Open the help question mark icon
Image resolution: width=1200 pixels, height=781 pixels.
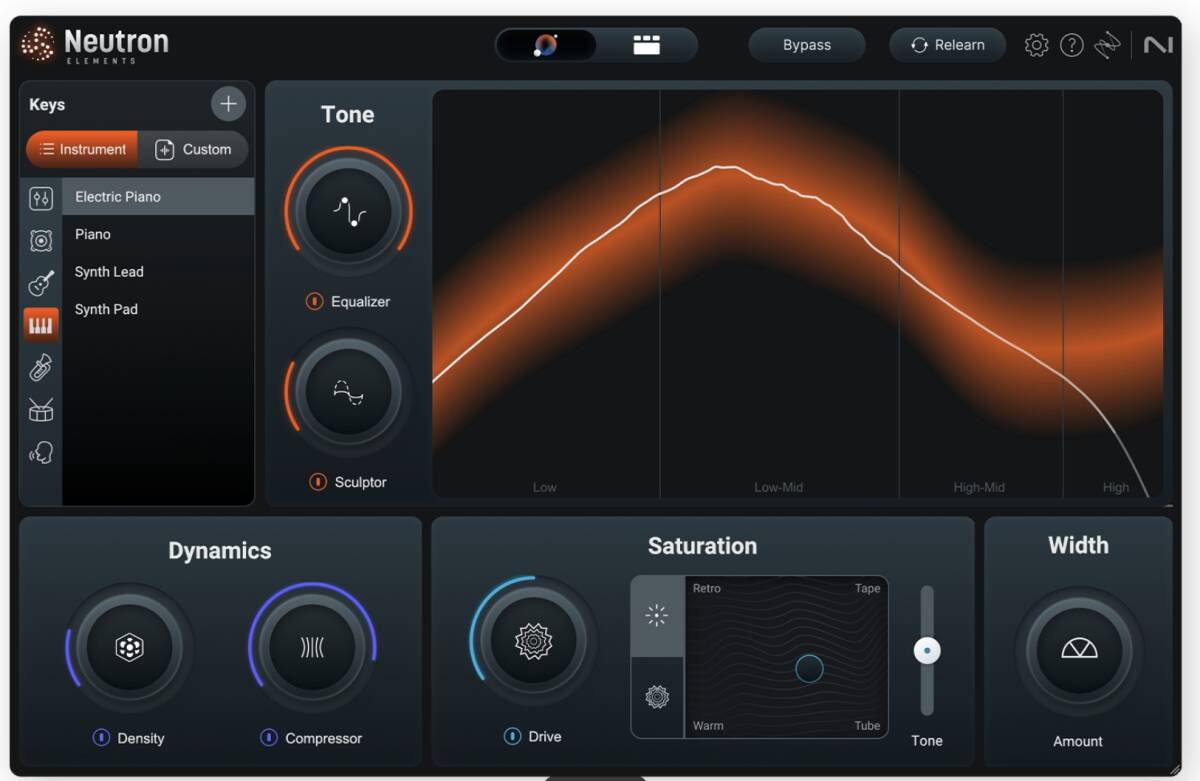[x=1072, y=45]
